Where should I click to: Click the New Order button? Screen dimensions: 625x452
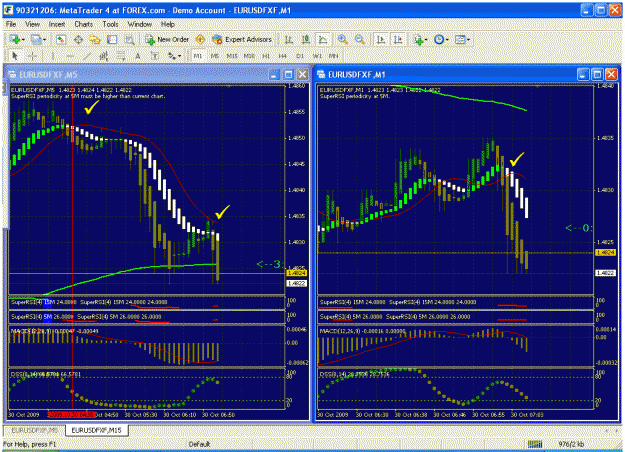tap(167, 39)
